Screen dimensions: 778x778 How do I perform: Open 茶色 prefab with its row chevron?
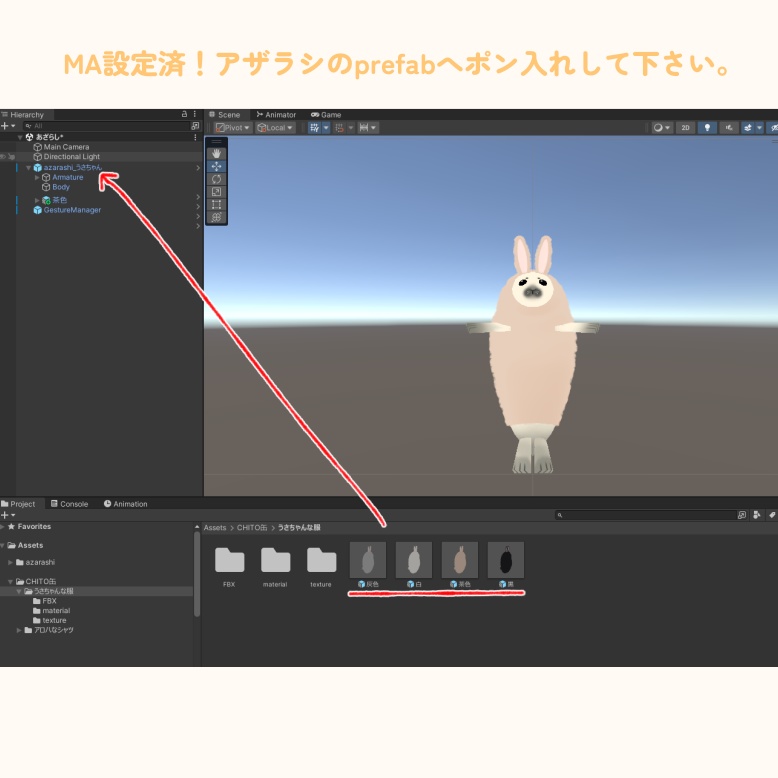tap(198, 197)
